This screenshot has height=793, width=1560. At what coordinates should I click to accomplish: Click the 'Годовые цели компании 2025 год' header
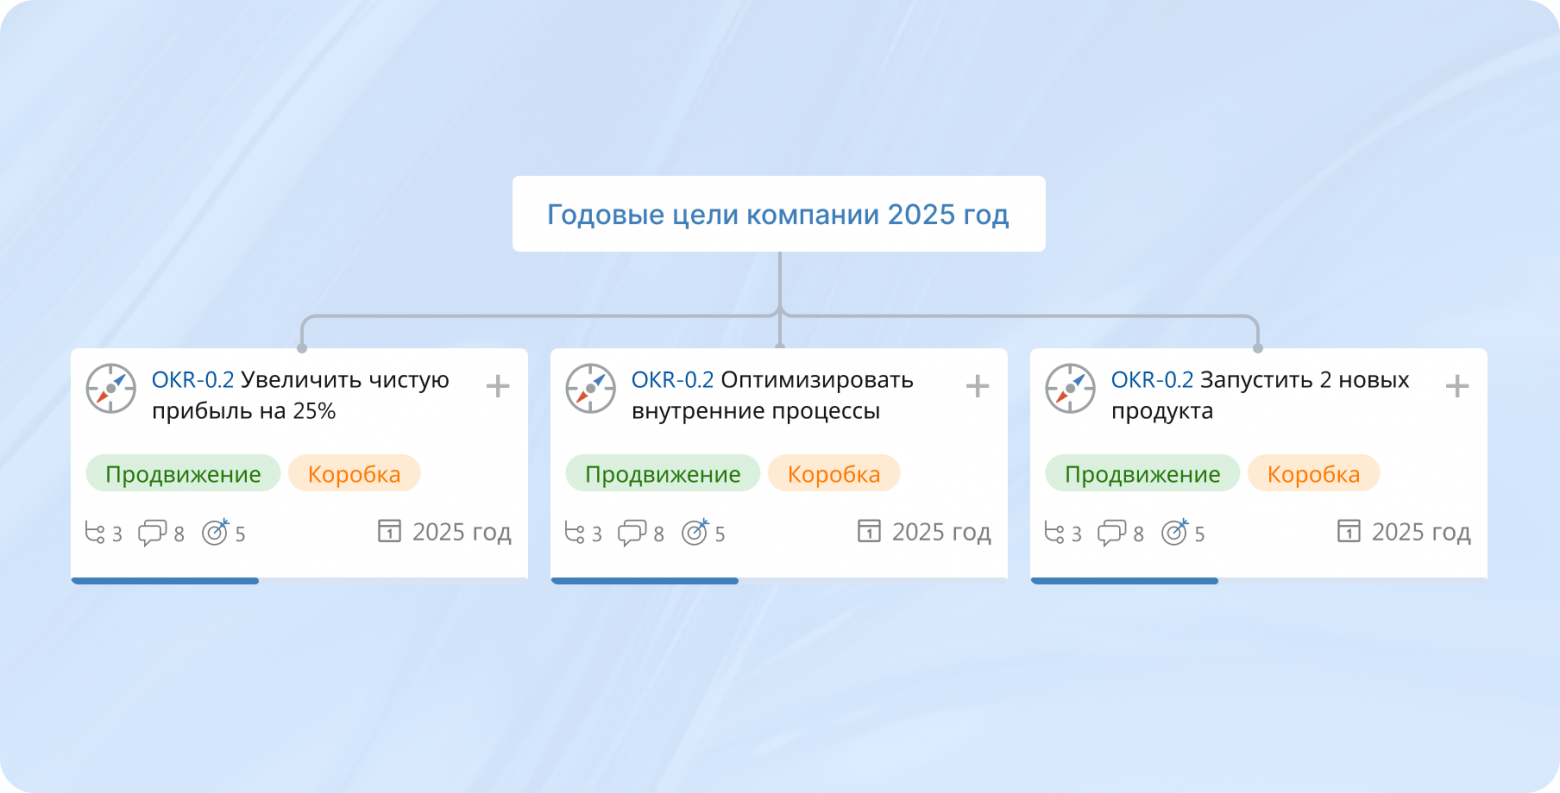(x=778, y=213)
